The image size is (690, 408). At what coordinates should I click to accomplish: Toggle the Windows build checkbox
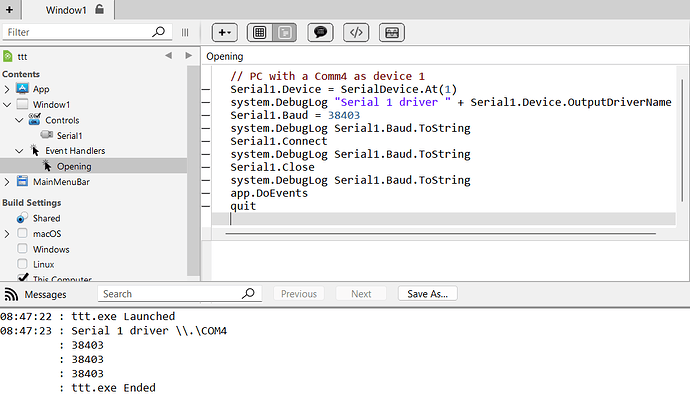pyautogui.click(x=22, y=248)
